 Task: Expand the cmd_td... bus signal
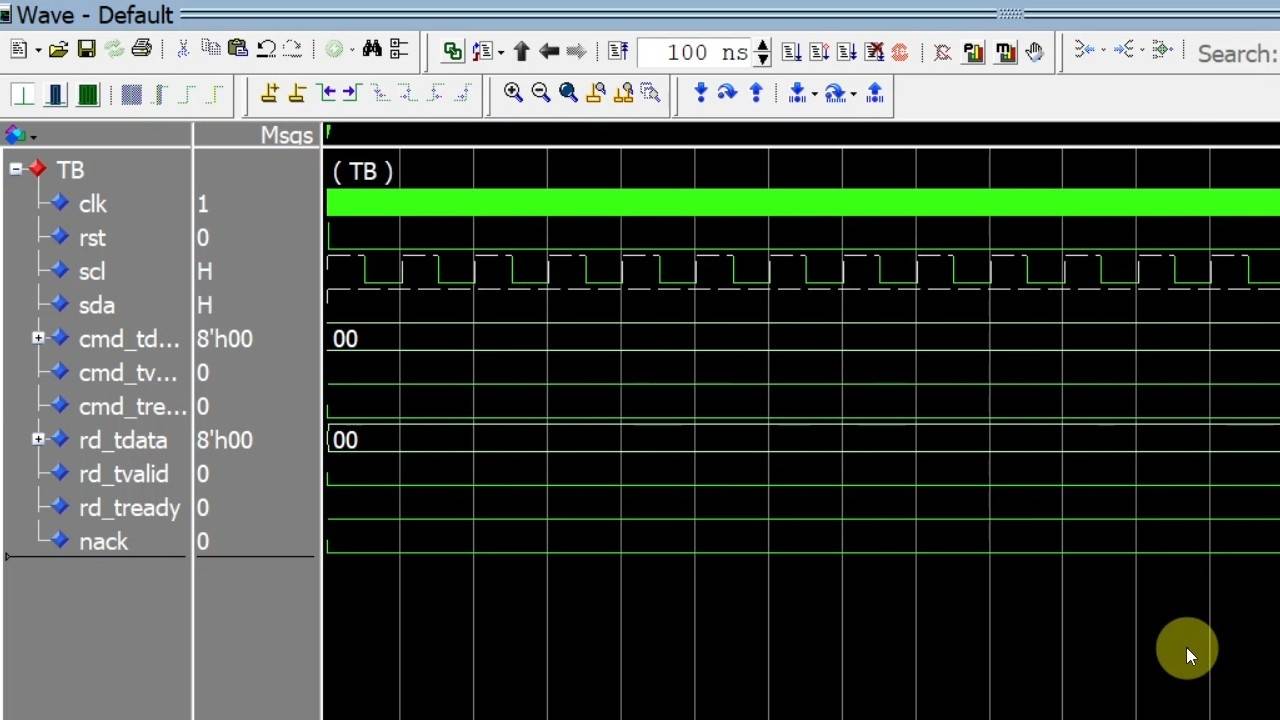[x=38, y=338]
